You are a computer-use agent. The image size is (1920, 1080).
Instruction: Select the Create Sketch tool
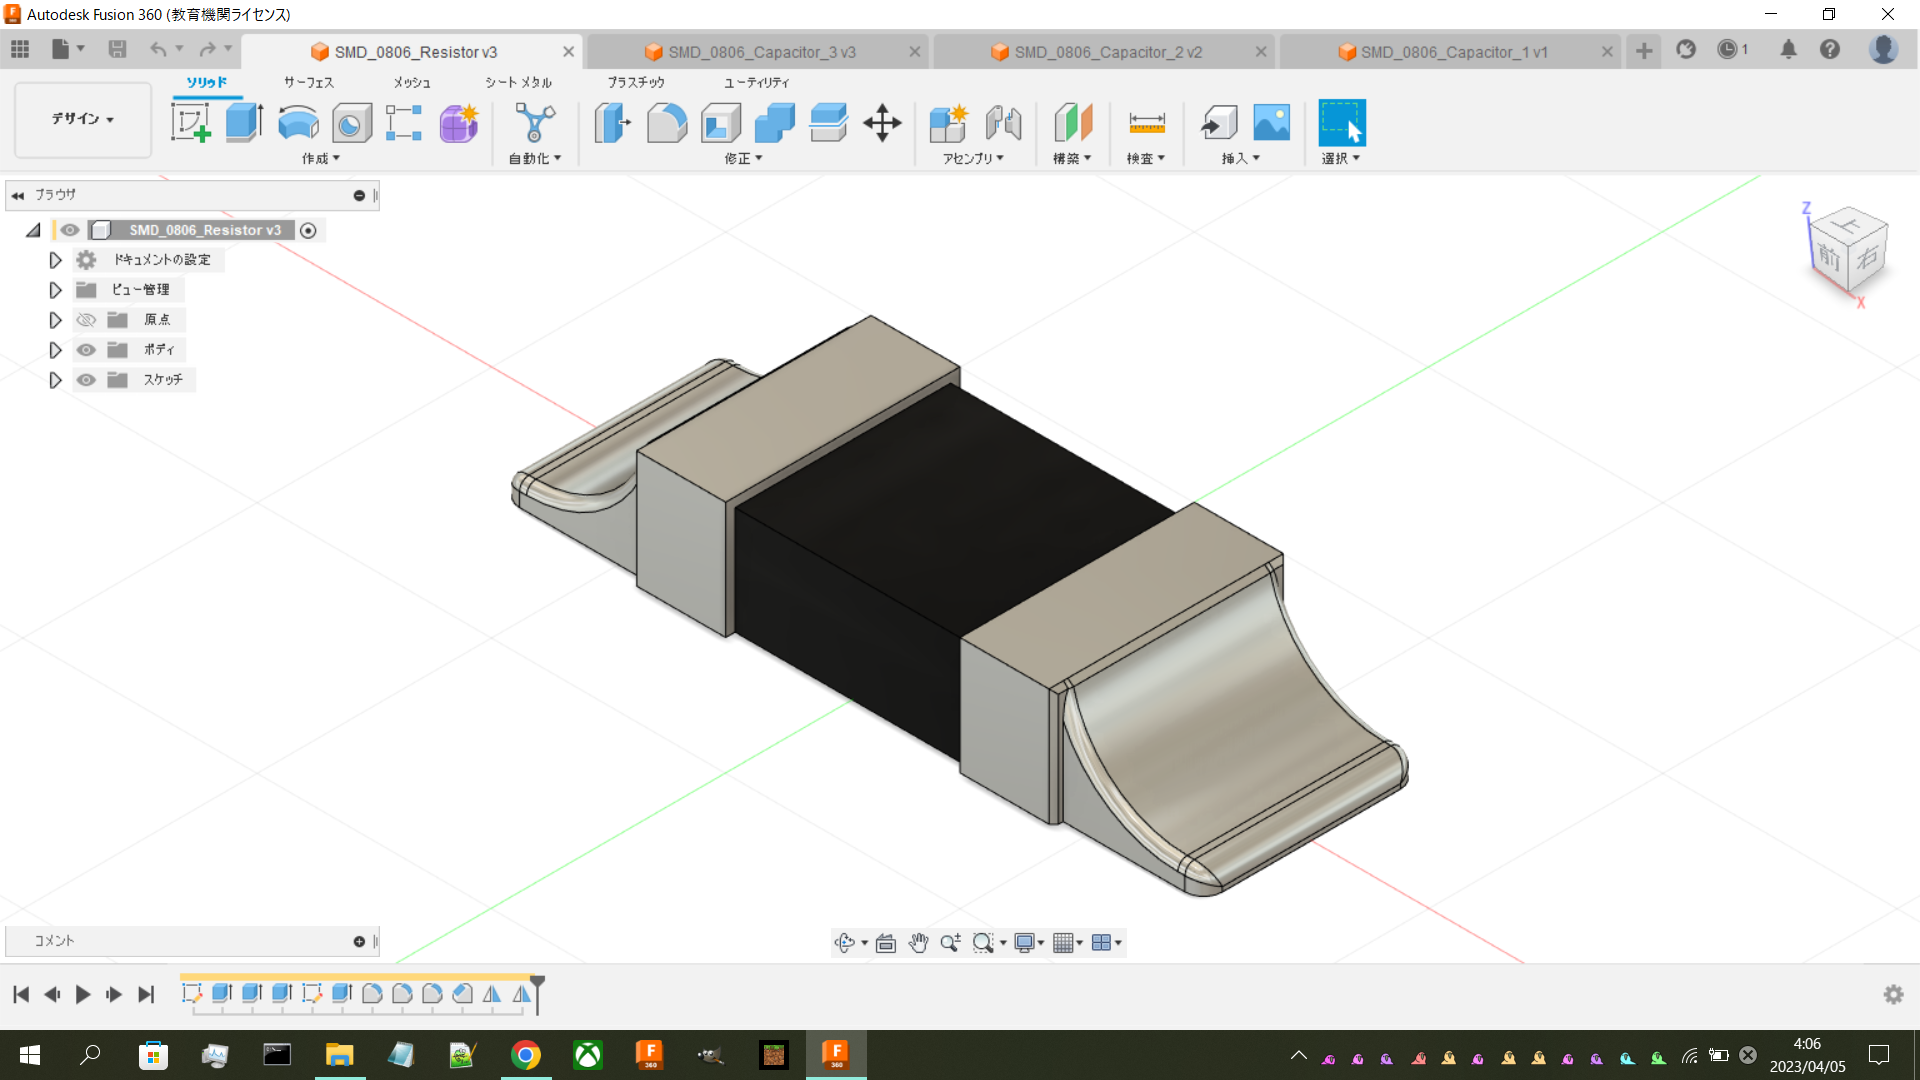[x=190, y=123]
